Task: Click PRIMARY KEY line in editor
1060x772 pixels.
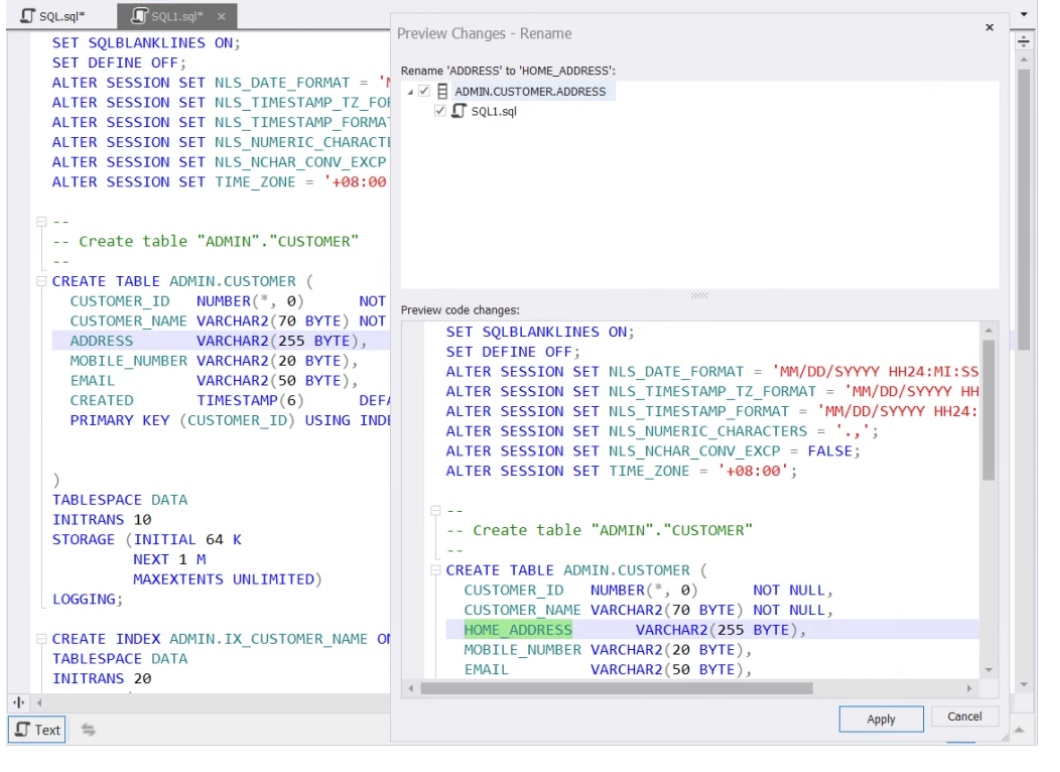Action: point(228,420)
